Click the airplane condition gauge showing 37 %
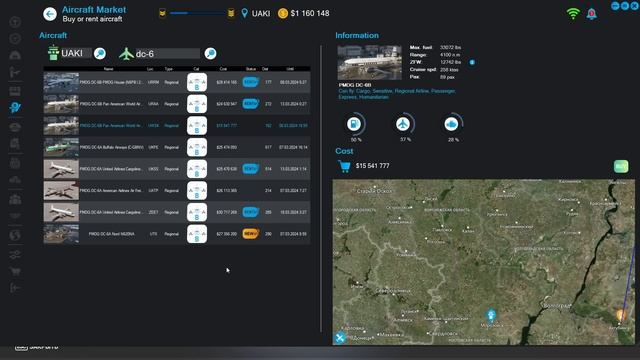The height and width of the screenshot is (360, 640). click(403, 124)
